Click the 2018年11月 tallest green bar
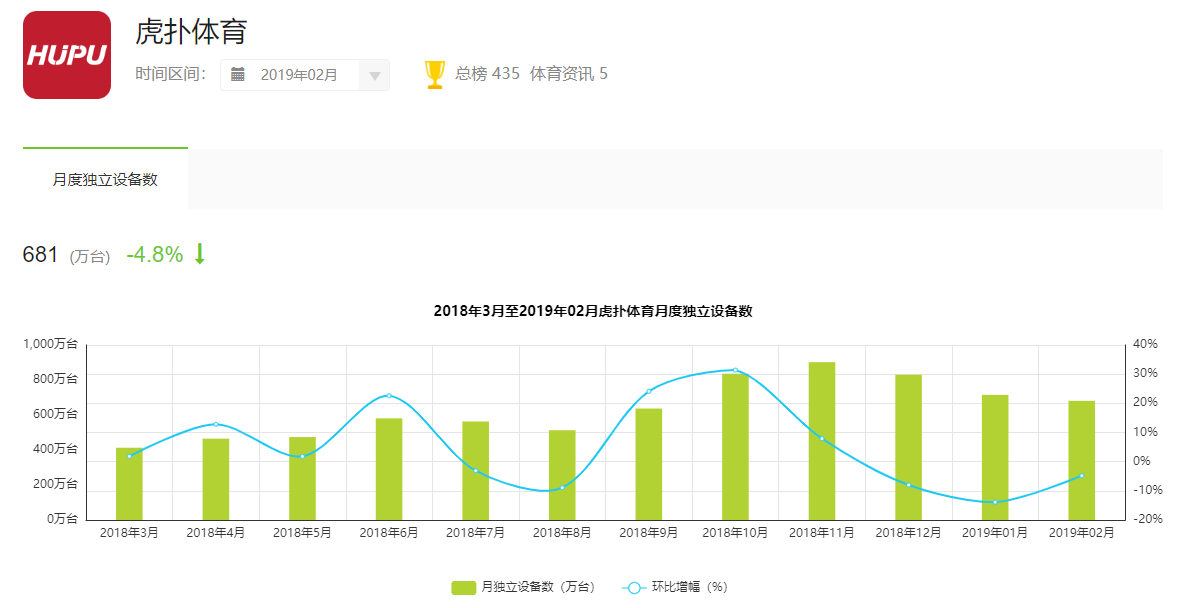1187x608 pixels. tap(822, 441)
